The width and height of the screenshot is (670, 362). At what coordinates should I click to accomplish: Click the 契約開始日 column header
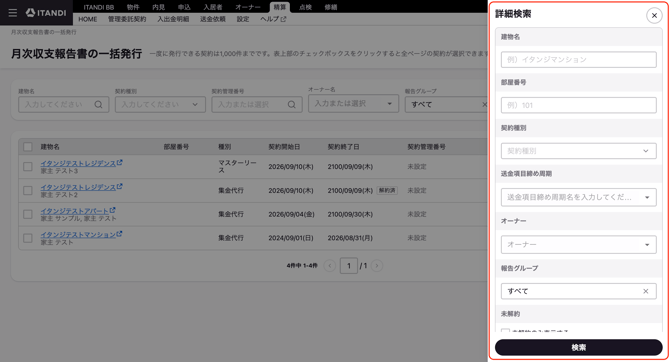coord(284,147)
